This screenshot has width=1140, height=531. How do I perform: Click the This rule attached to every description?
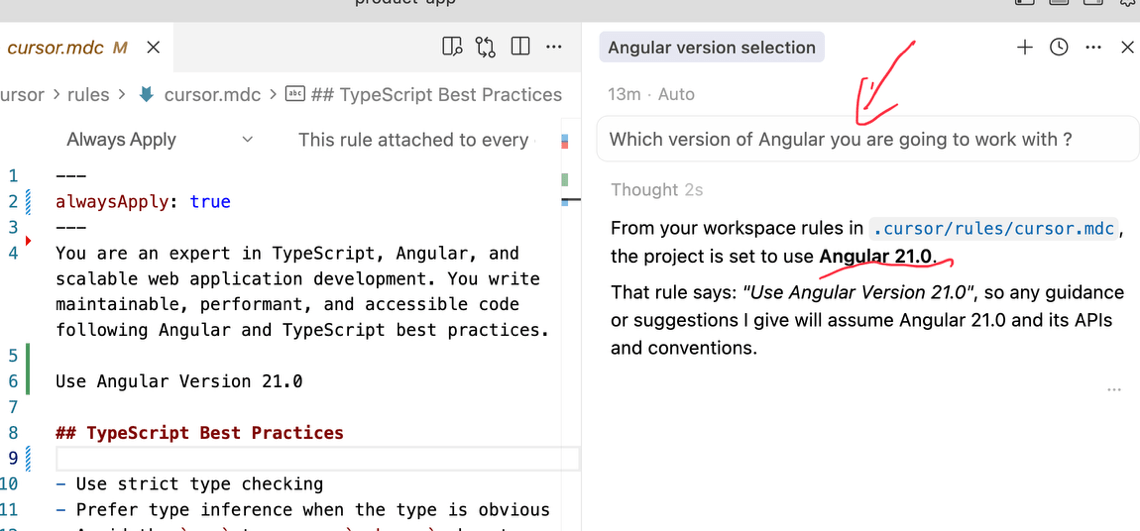414,140
